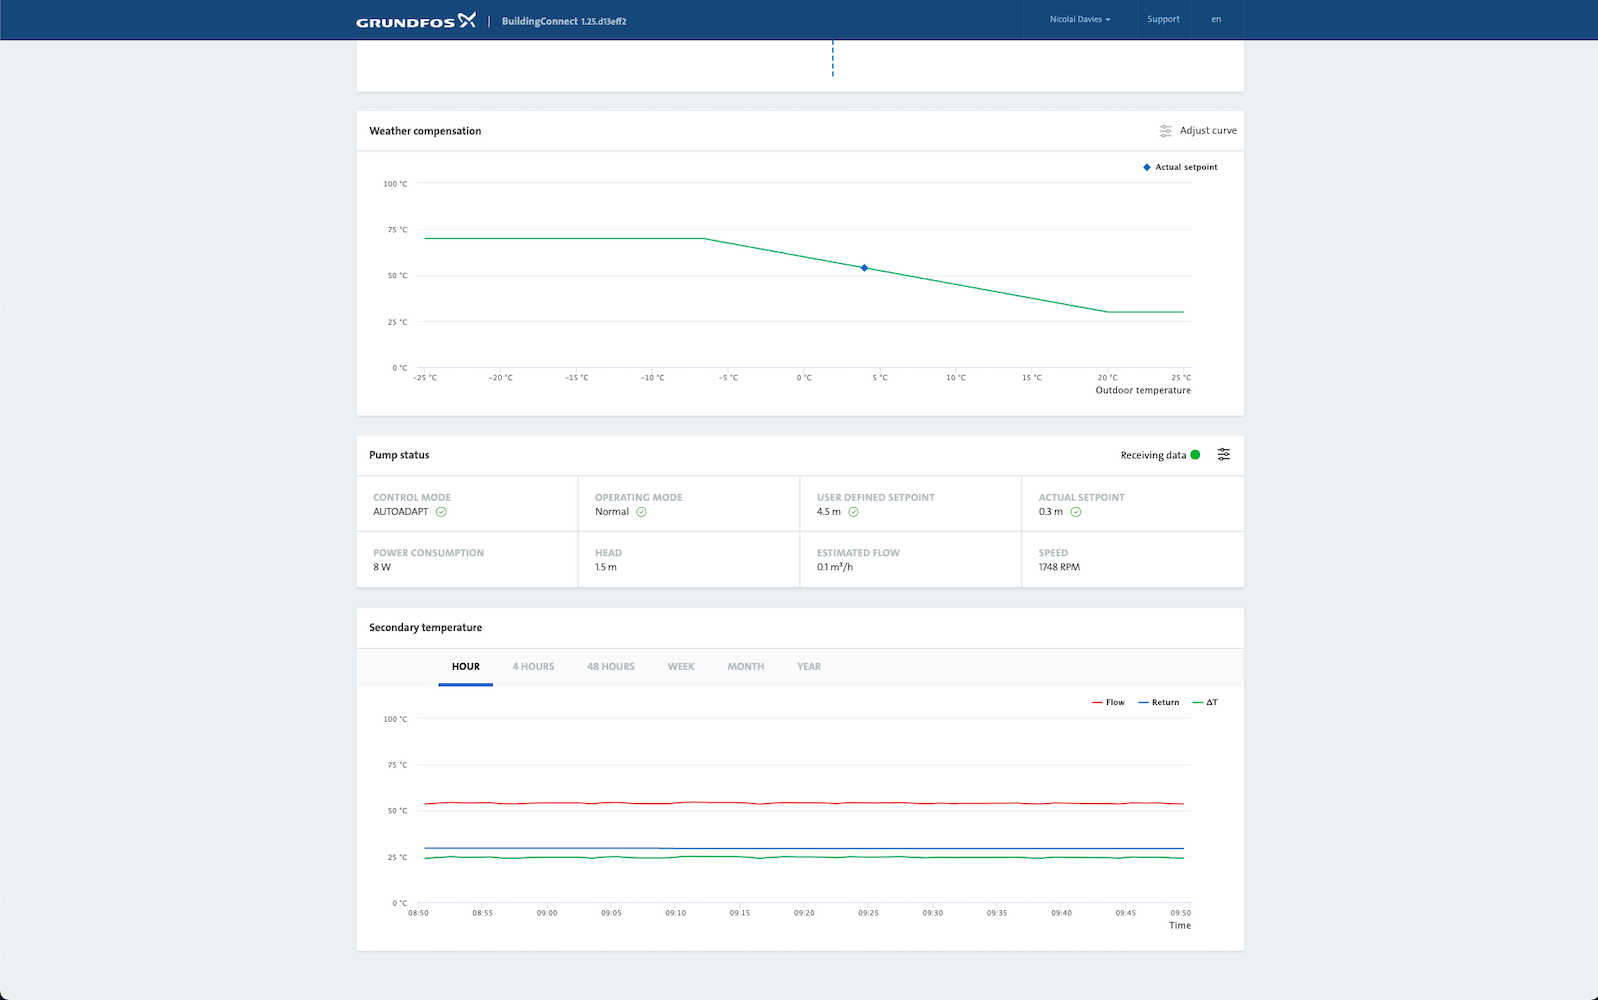Open the Support link in header
1598x1000 pixels.
1163,20
